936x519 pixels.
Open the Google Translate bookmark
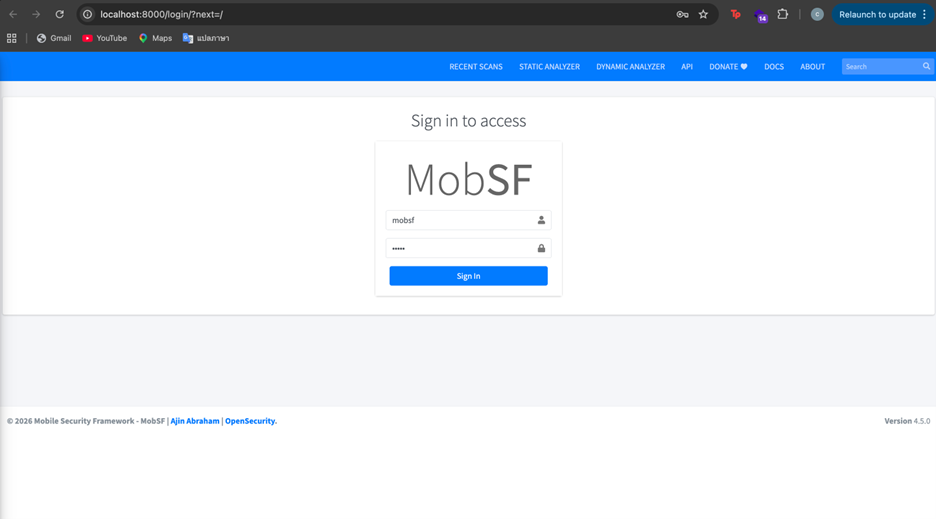pos(206,38)
